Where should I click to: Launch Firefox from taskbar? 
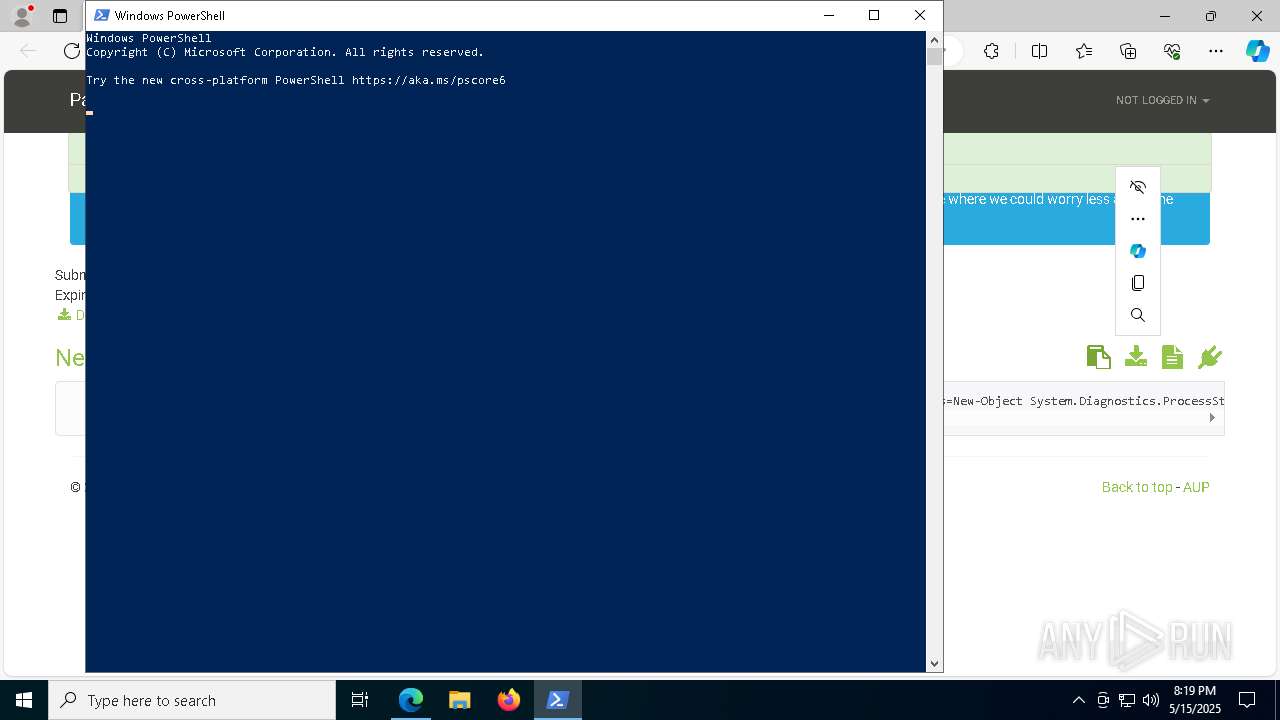click(x=508, y=700)
